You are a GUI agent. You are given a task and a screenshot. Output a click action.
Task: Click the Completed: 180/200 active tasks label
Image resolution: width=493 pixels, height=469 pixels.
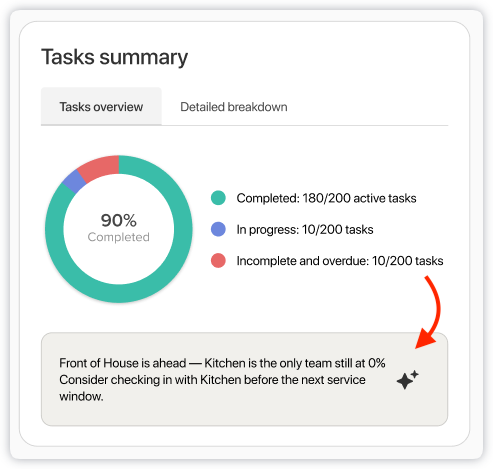click(x=326, y=198)
